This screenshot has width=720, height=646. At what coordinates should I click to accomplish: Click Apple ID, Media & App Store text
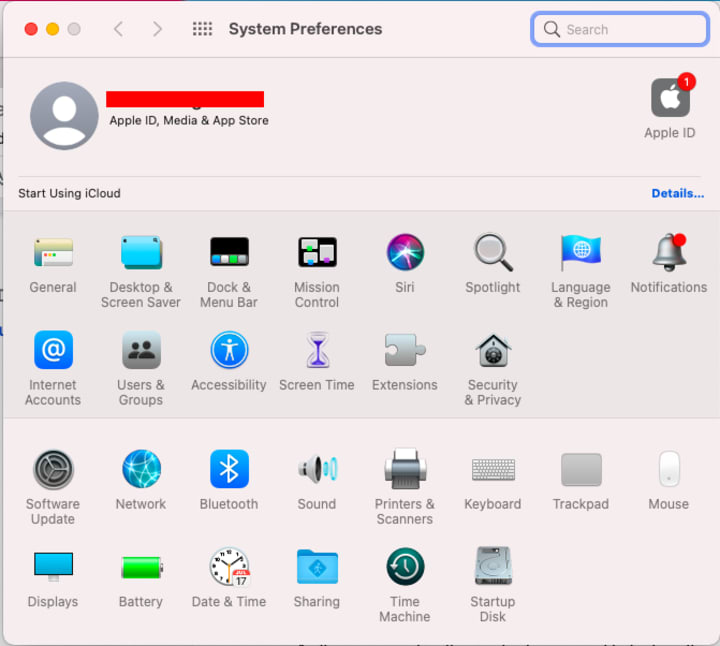click(189, 120)
